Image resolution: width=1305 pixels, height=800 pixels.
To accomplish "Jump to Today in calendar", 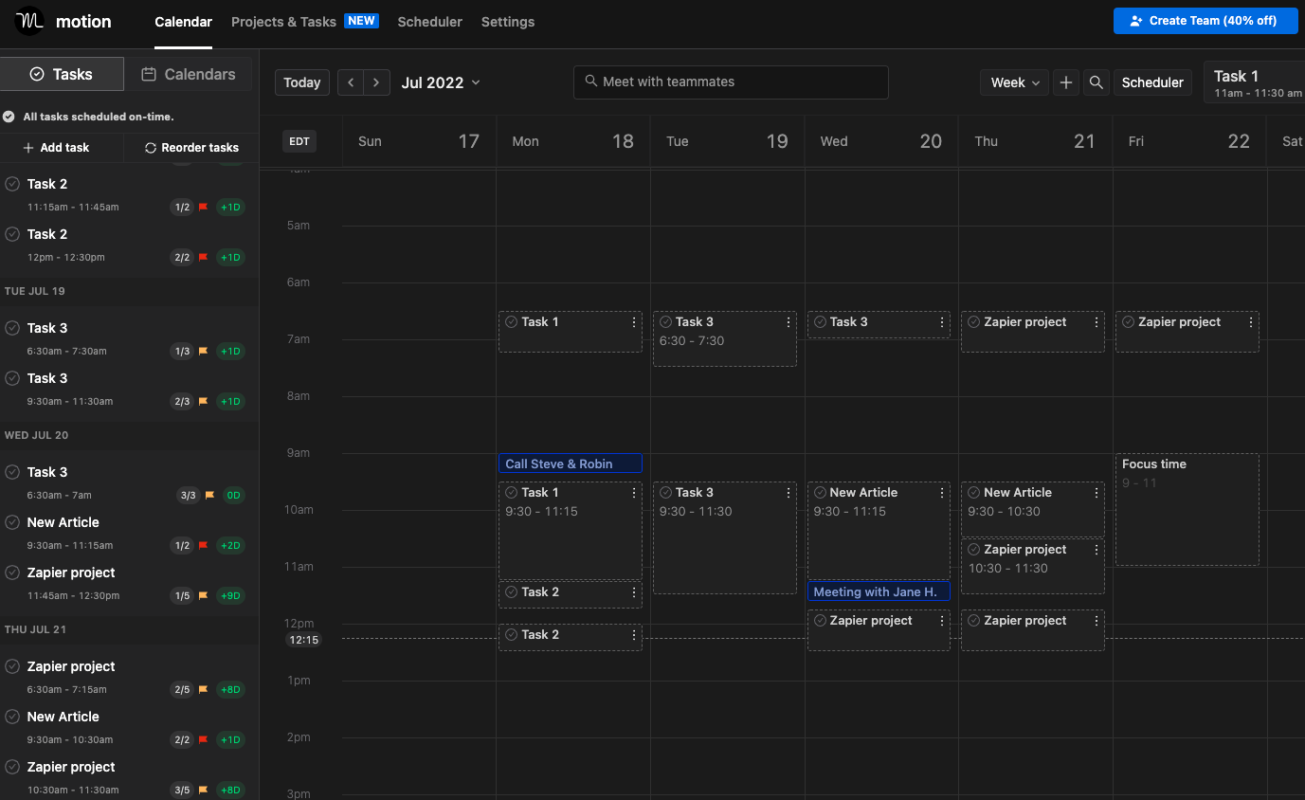I will pos(302,83).
